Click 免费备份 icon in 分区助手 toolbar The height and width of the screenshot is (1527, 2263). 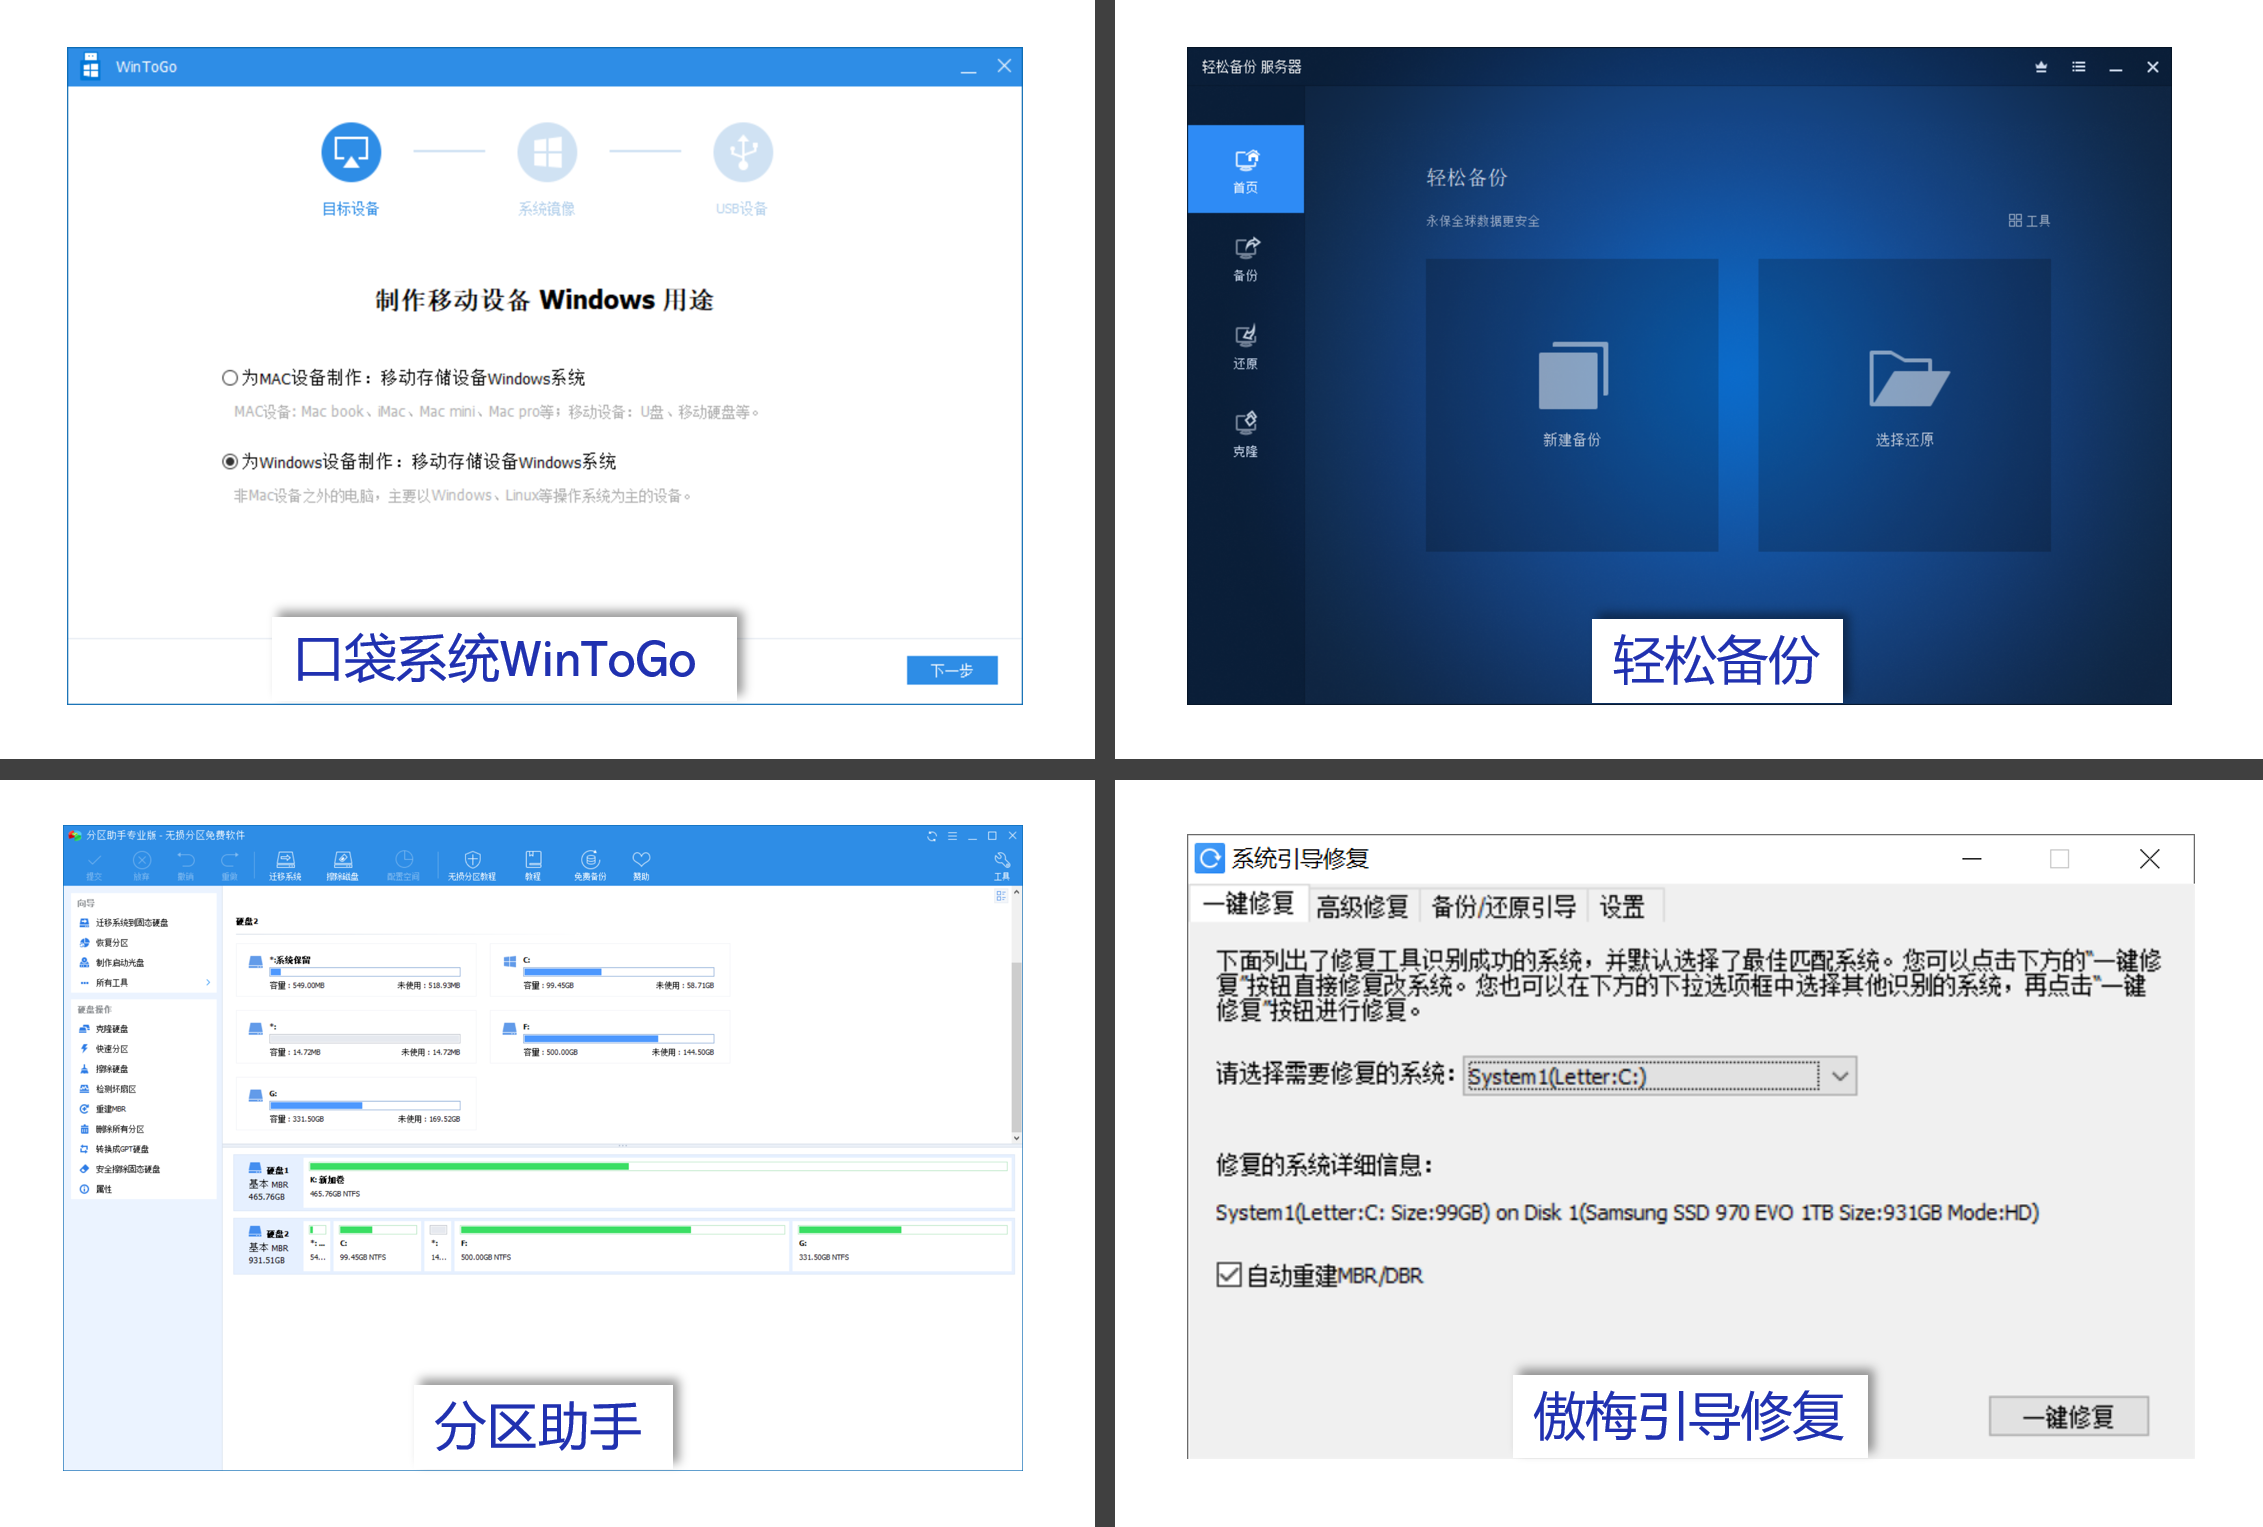tap(590, 865)
